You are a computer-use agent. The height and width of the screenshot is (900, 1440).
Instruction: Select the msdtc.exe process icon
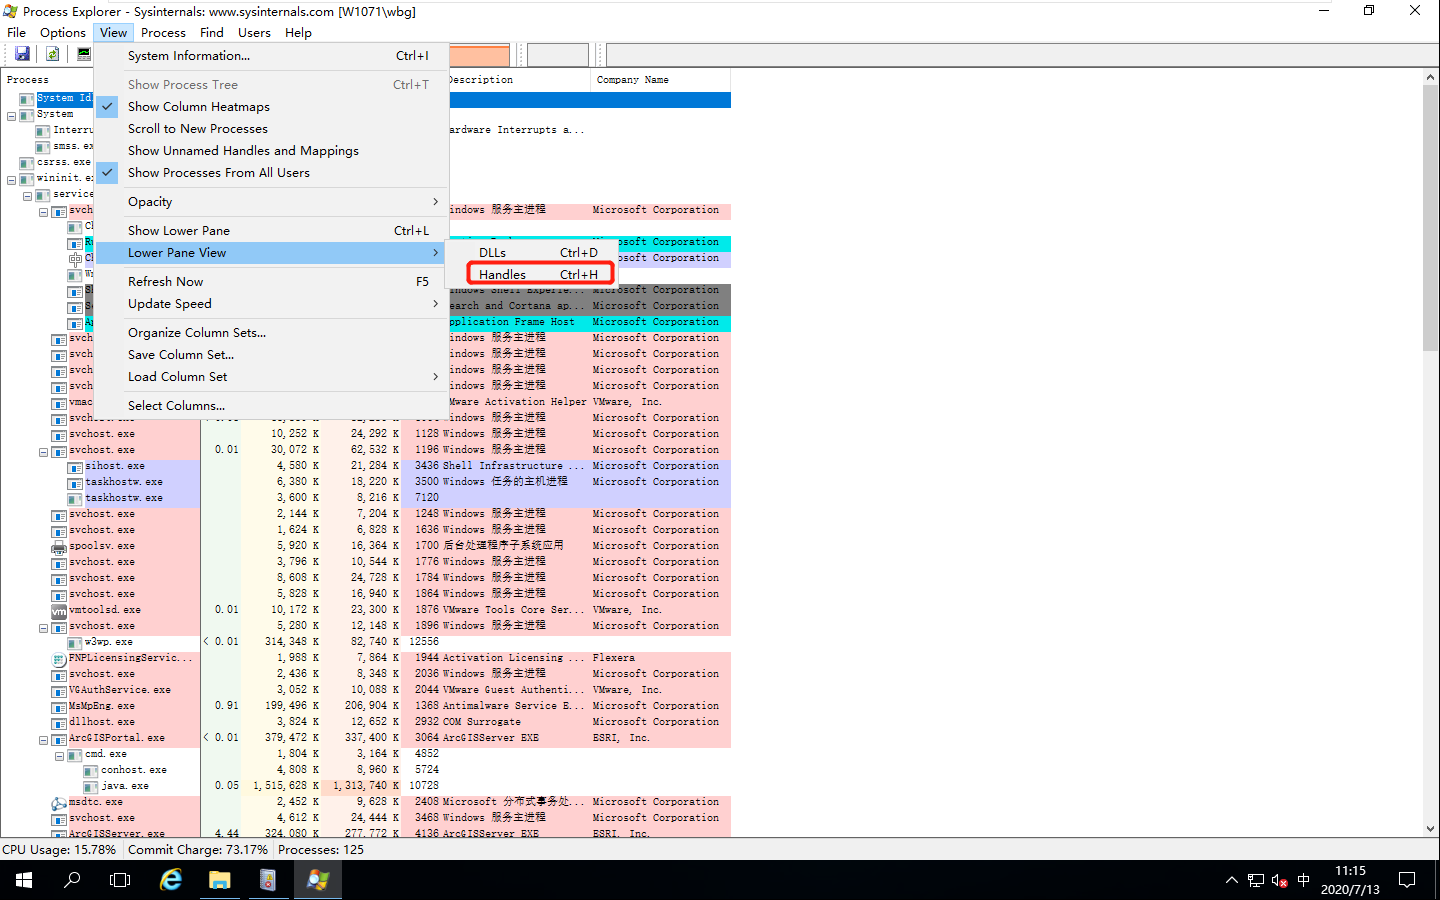click(x=59, y=802)
